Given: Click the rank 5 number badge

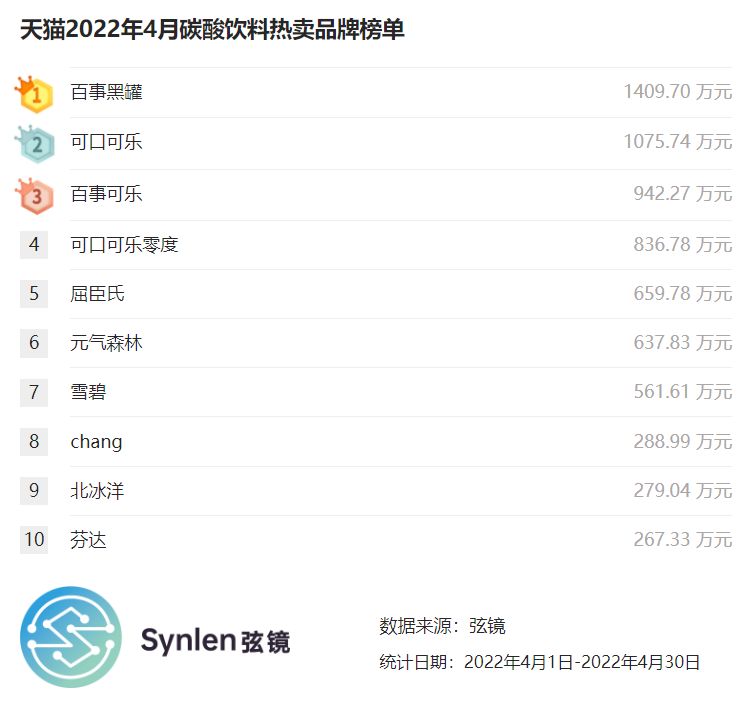Looking at the screenshot, I should point(34,293).
